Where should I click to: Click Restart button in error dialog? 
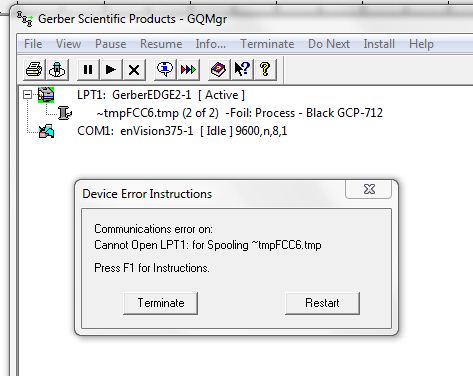click(x=322, y=303)
